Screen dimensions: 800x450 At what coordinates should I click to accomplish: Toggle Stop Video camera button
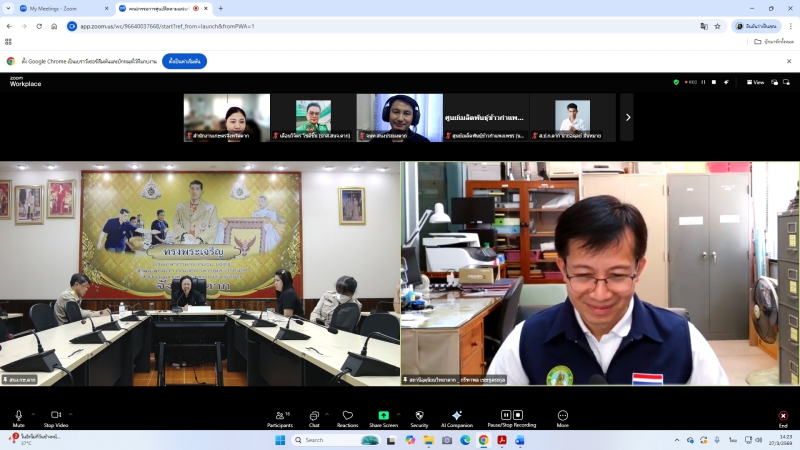pyautogui.click(x=56, y=415)
